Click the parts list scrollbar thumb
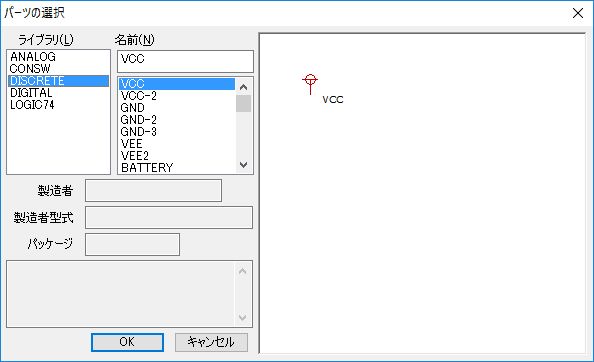 [244, 103]
